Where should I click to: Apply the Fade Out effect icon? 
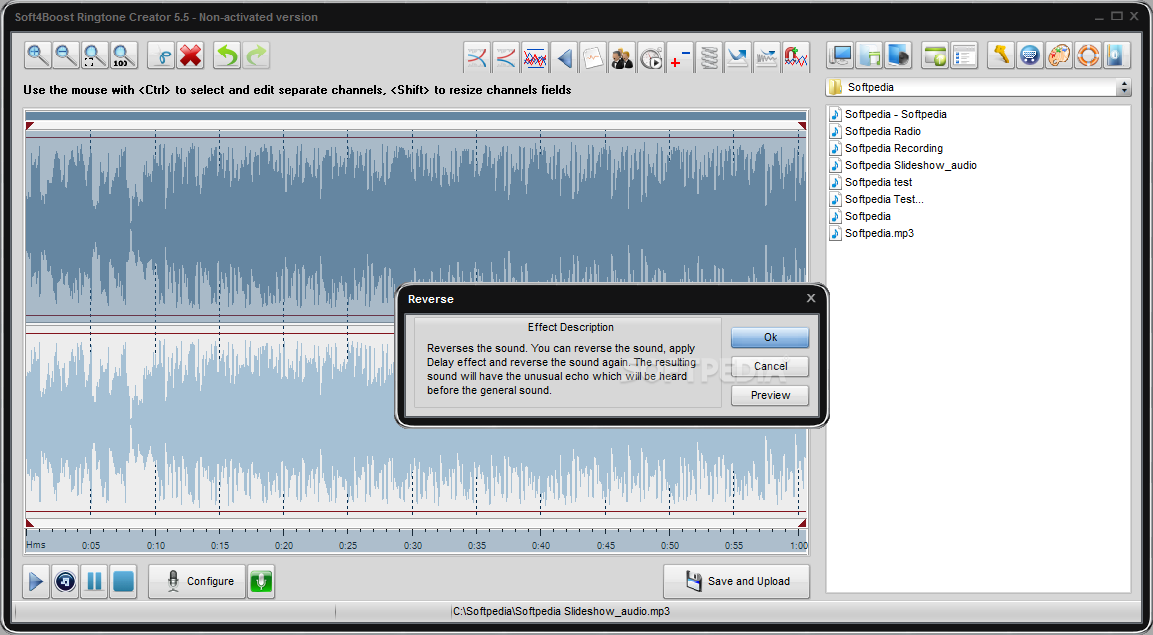[506, 57]
